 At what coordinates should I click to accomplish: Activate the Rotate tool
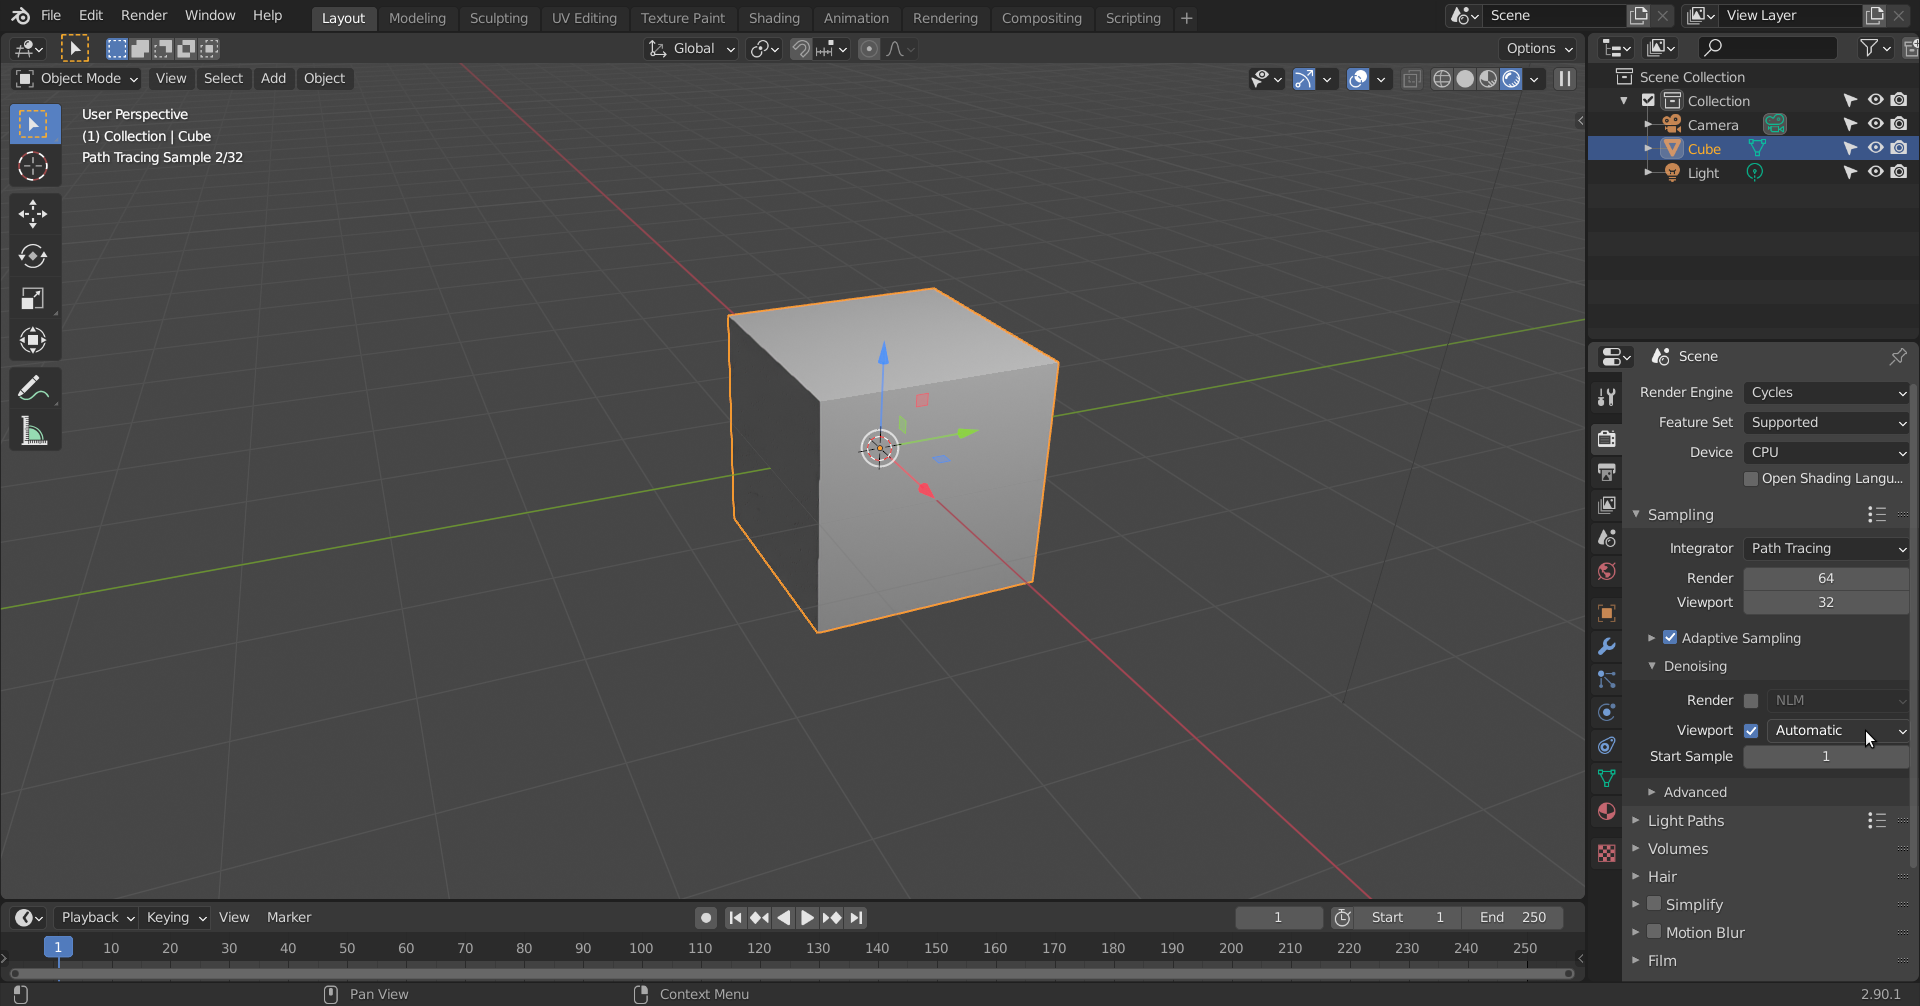pos(33,256)
